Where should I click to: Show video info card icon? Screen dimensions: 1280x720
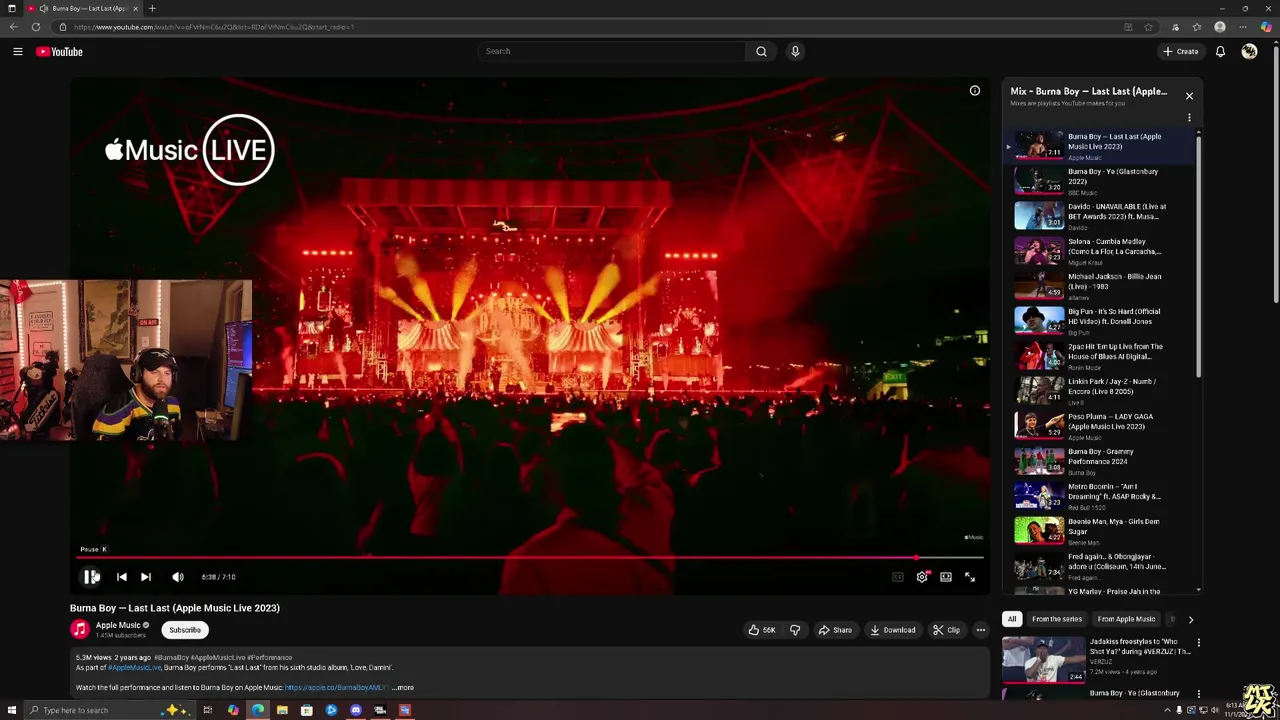tap(975, 91)
